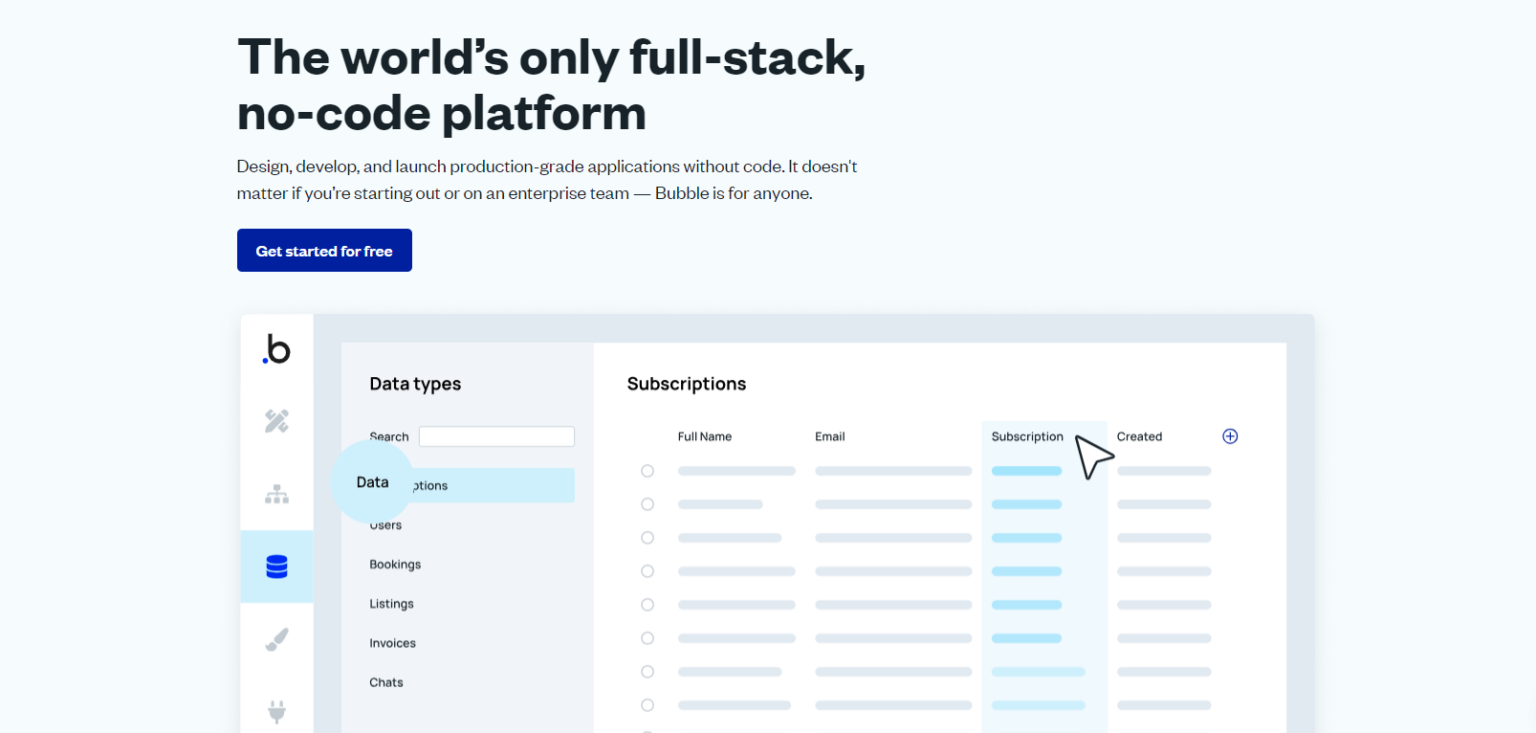
Task: Select the blue Data database icon
Action: [277, 566]
